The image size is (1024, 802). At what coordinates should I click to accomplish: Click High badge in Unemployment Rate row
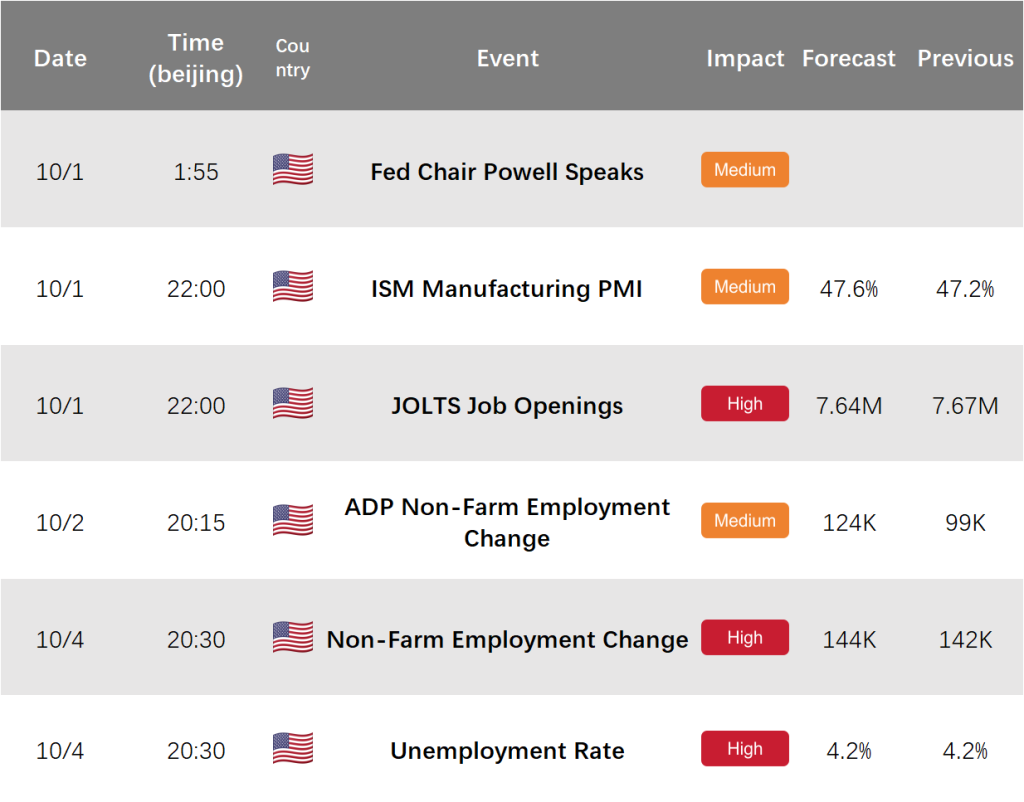(744, 748)
